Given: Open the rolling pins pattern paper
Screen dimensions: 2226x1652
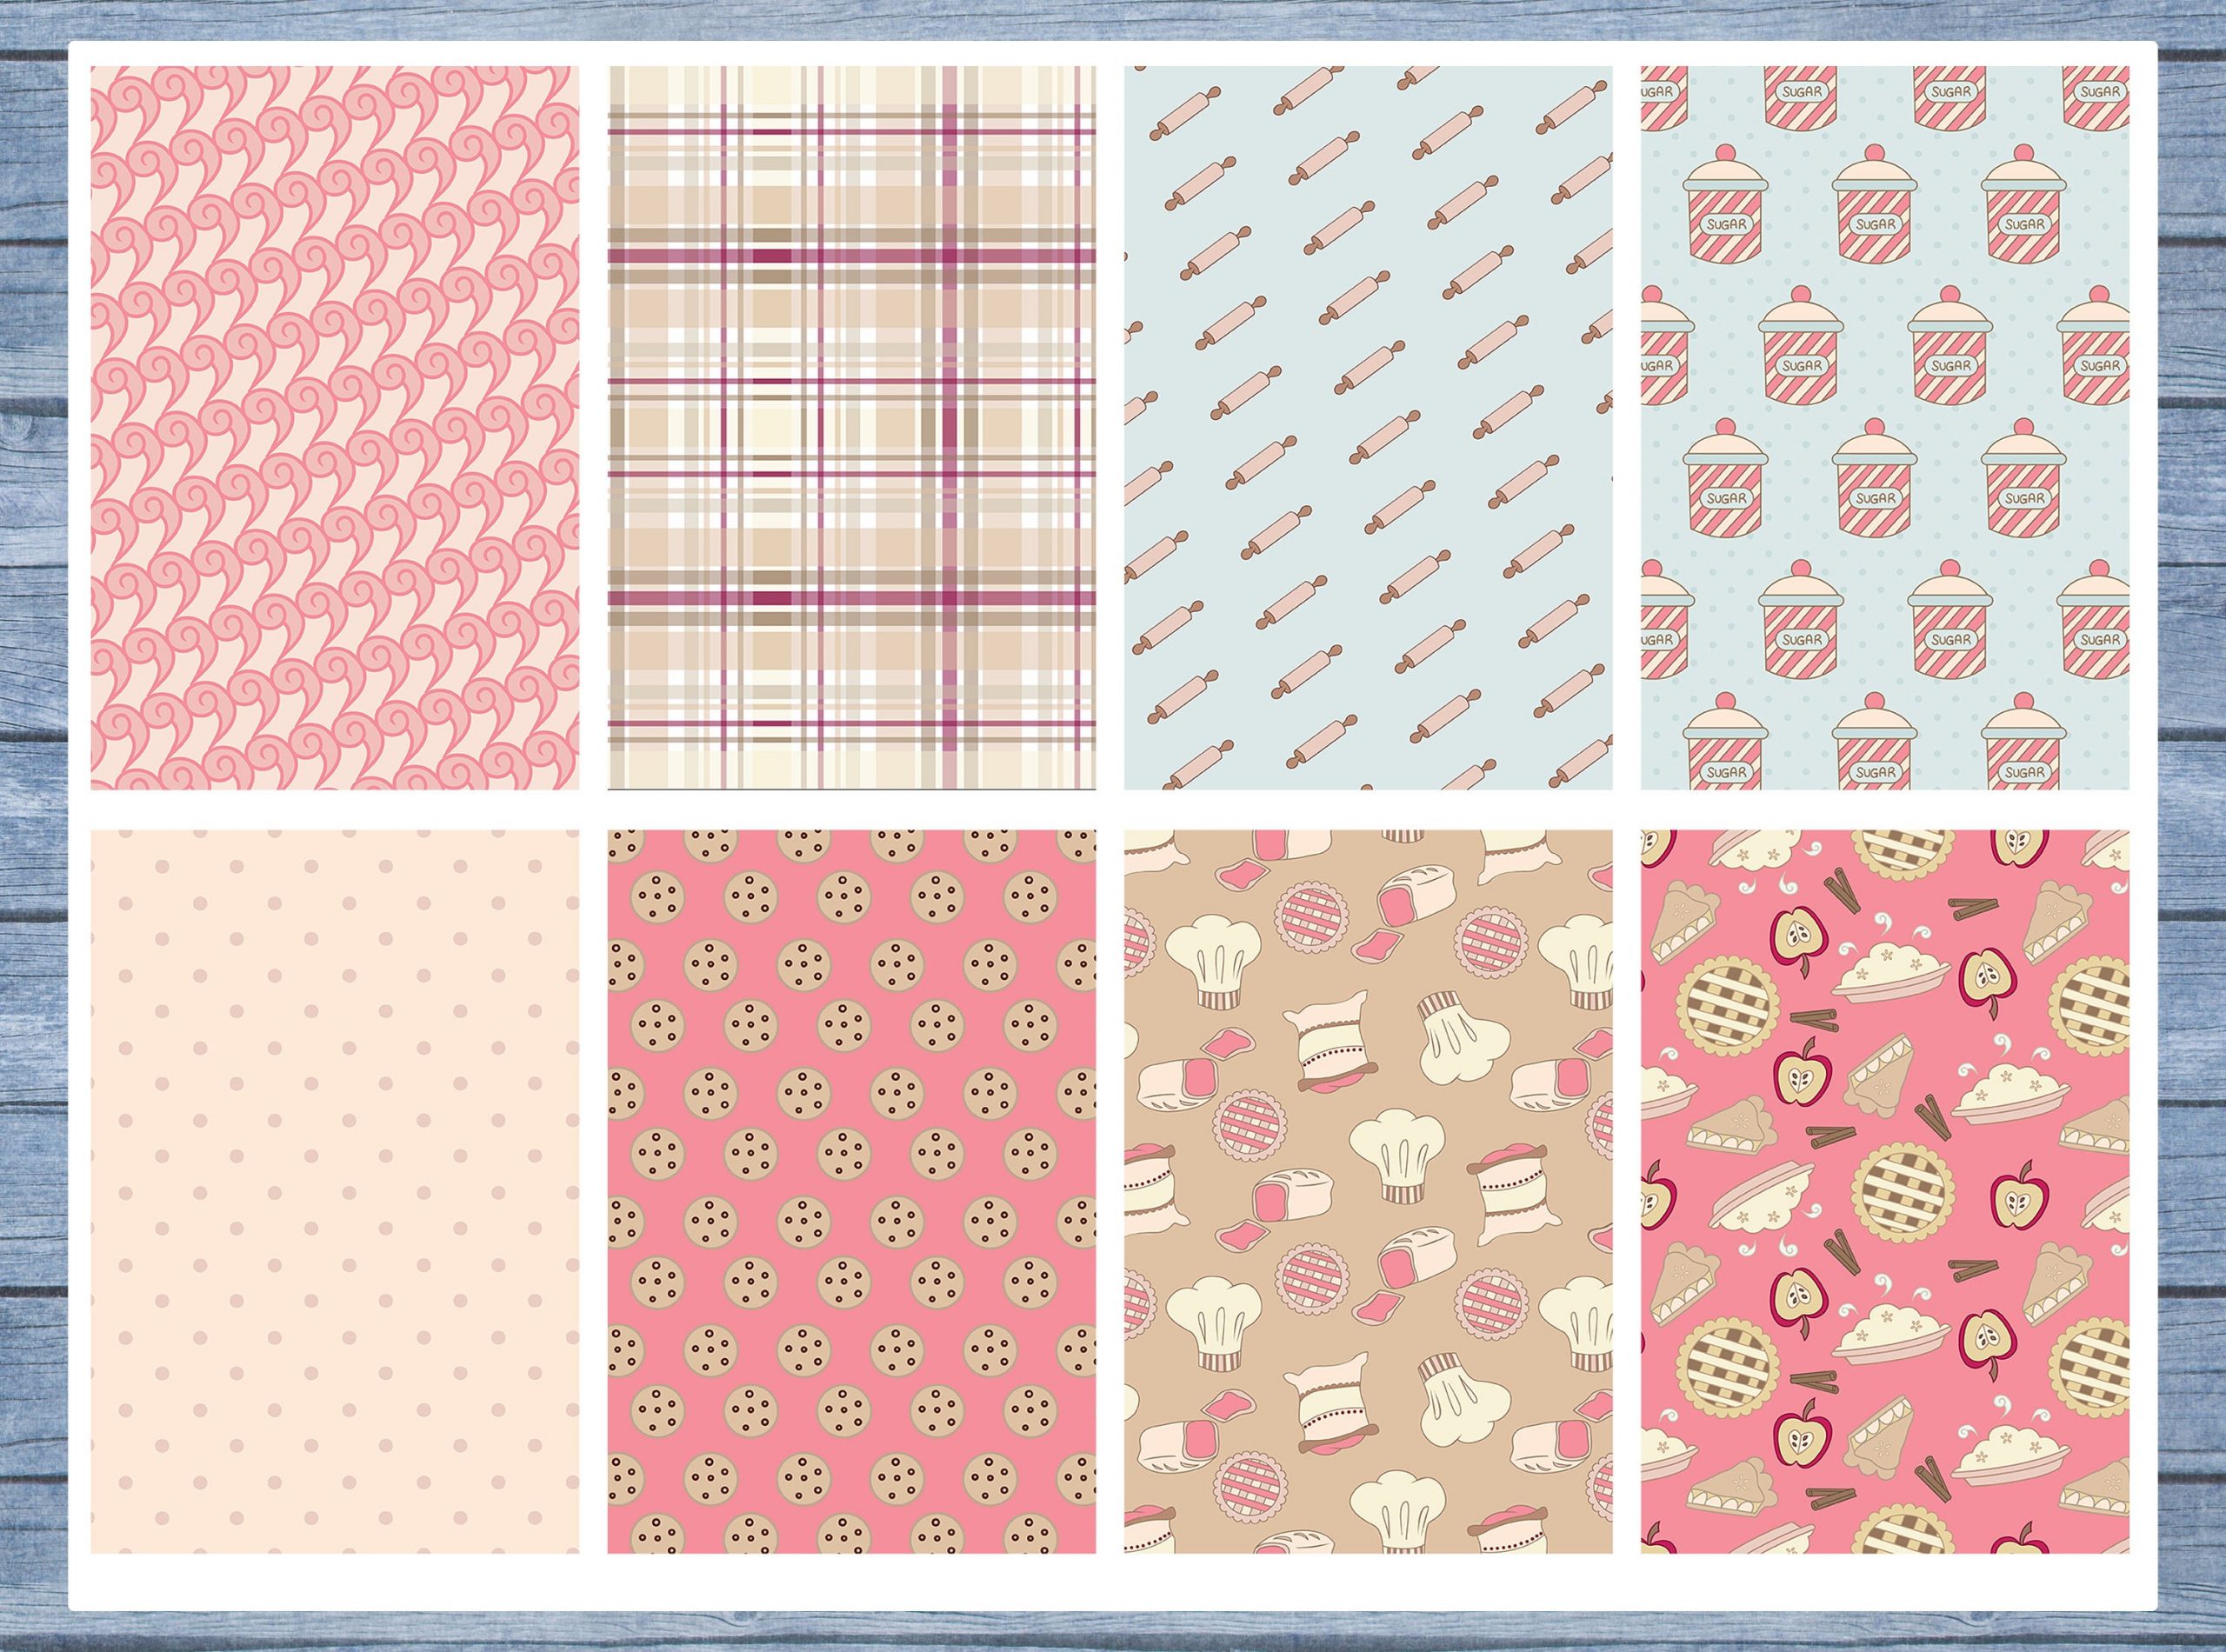Looking at the screenshot, I should 1367,427.
